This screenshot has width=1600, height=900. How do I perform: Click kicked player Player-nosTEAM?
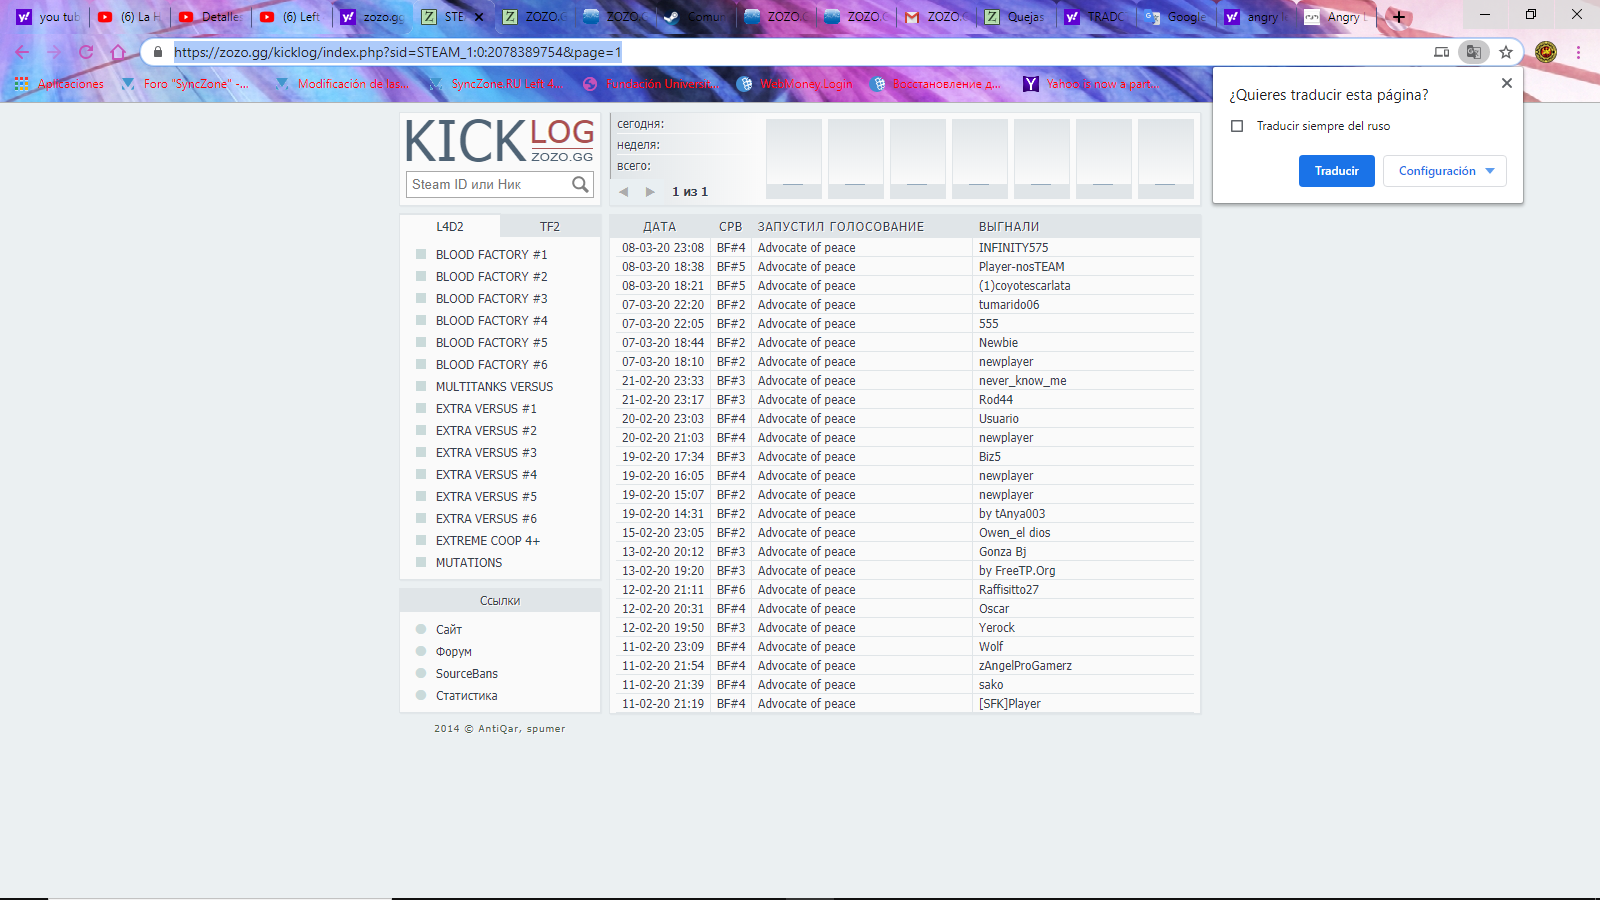click(x=1022, y=267)
